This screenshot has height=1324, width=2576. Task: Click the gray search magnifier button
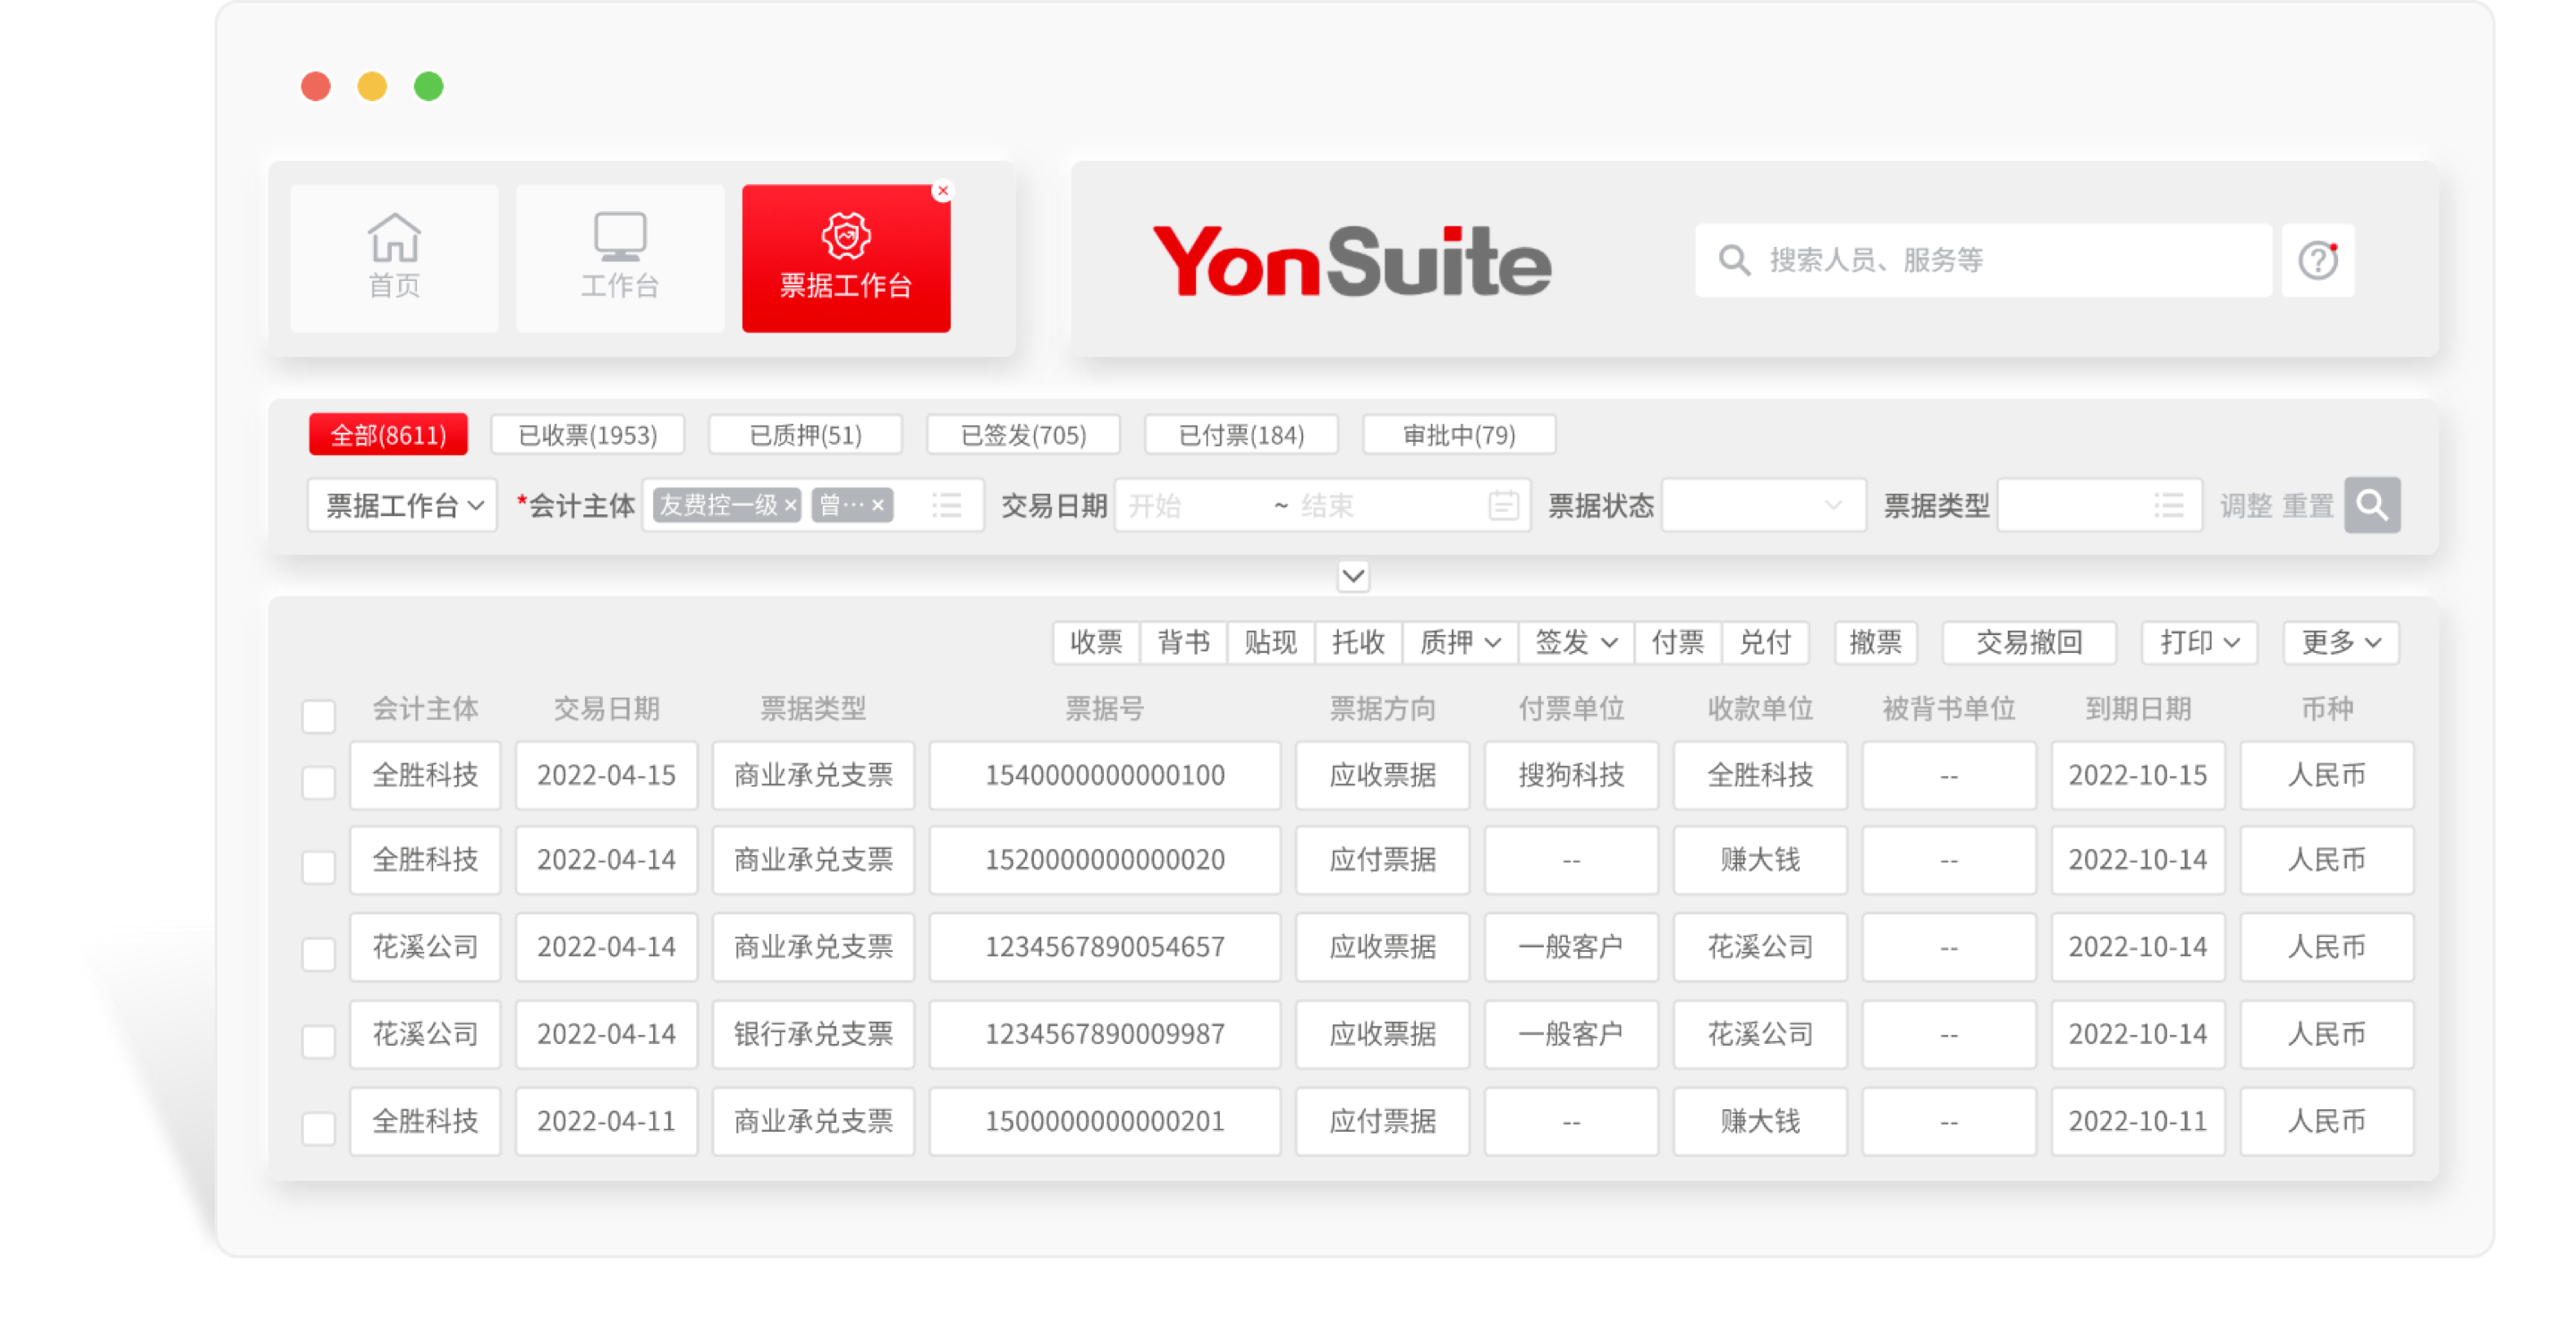(2372, 505)
